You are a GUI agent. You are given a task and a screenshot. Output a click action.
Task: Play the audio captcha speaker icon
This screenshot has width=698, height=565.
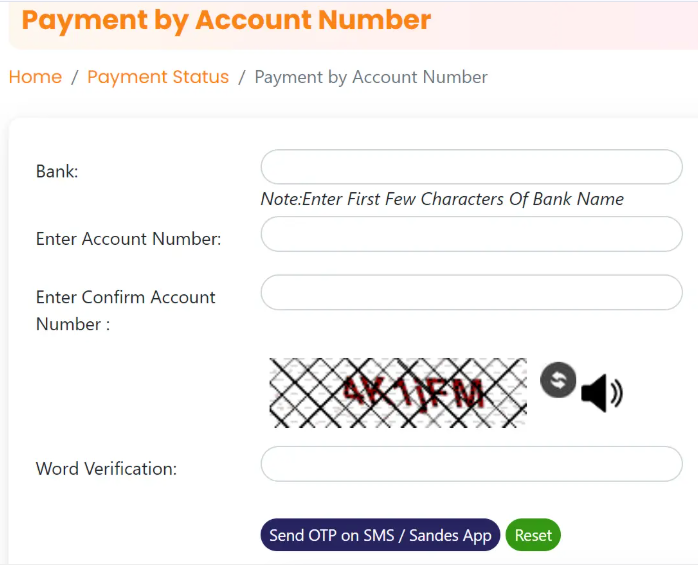[600, 393]
